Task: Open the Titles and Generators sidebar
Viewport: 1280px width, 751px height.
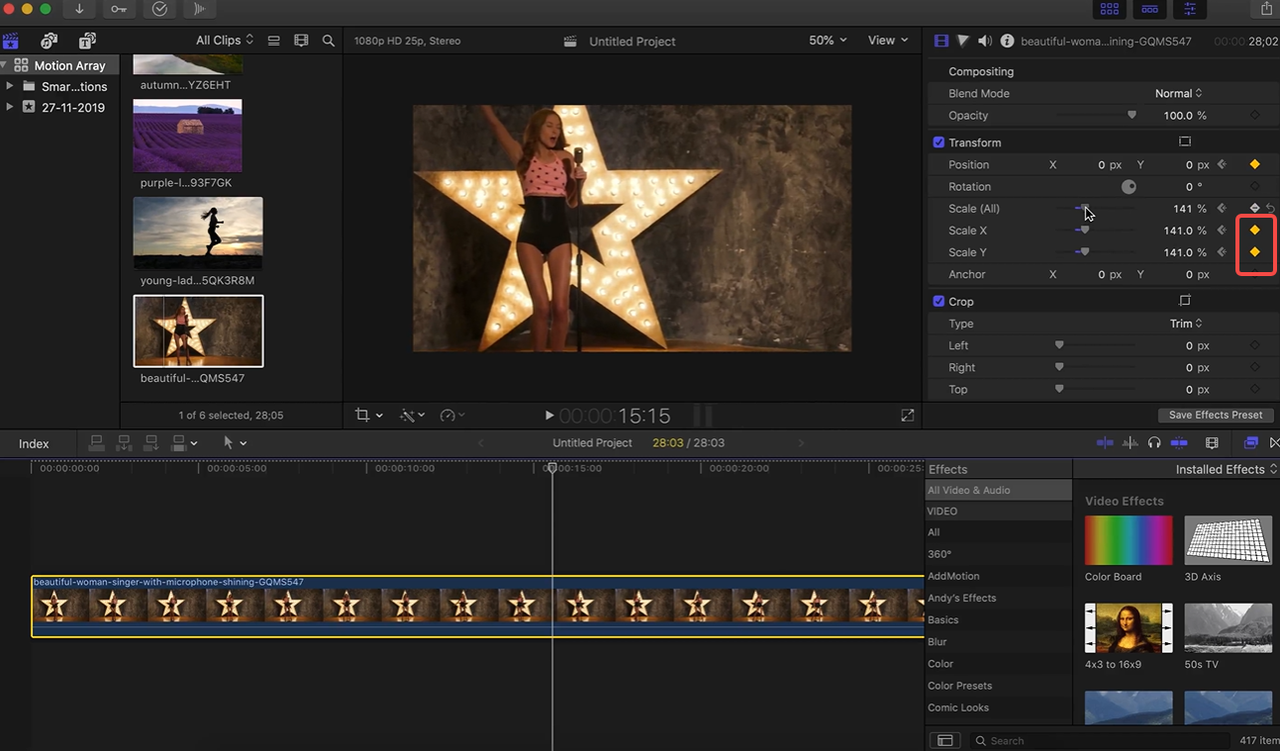Action: coord(87,41)
